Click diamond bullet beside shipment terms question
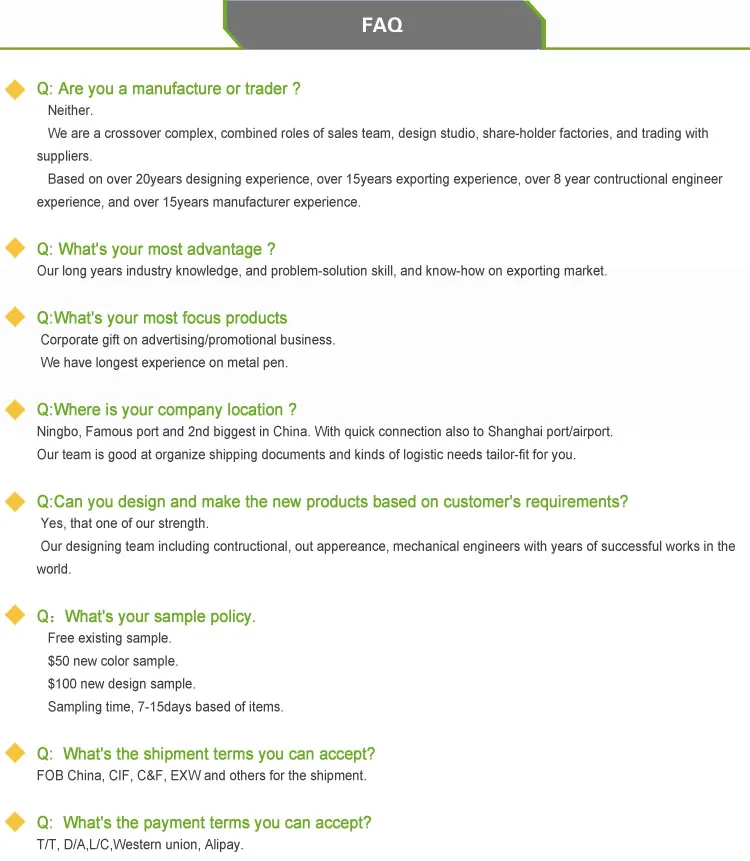Screen dimensions: 750x861 15,753
